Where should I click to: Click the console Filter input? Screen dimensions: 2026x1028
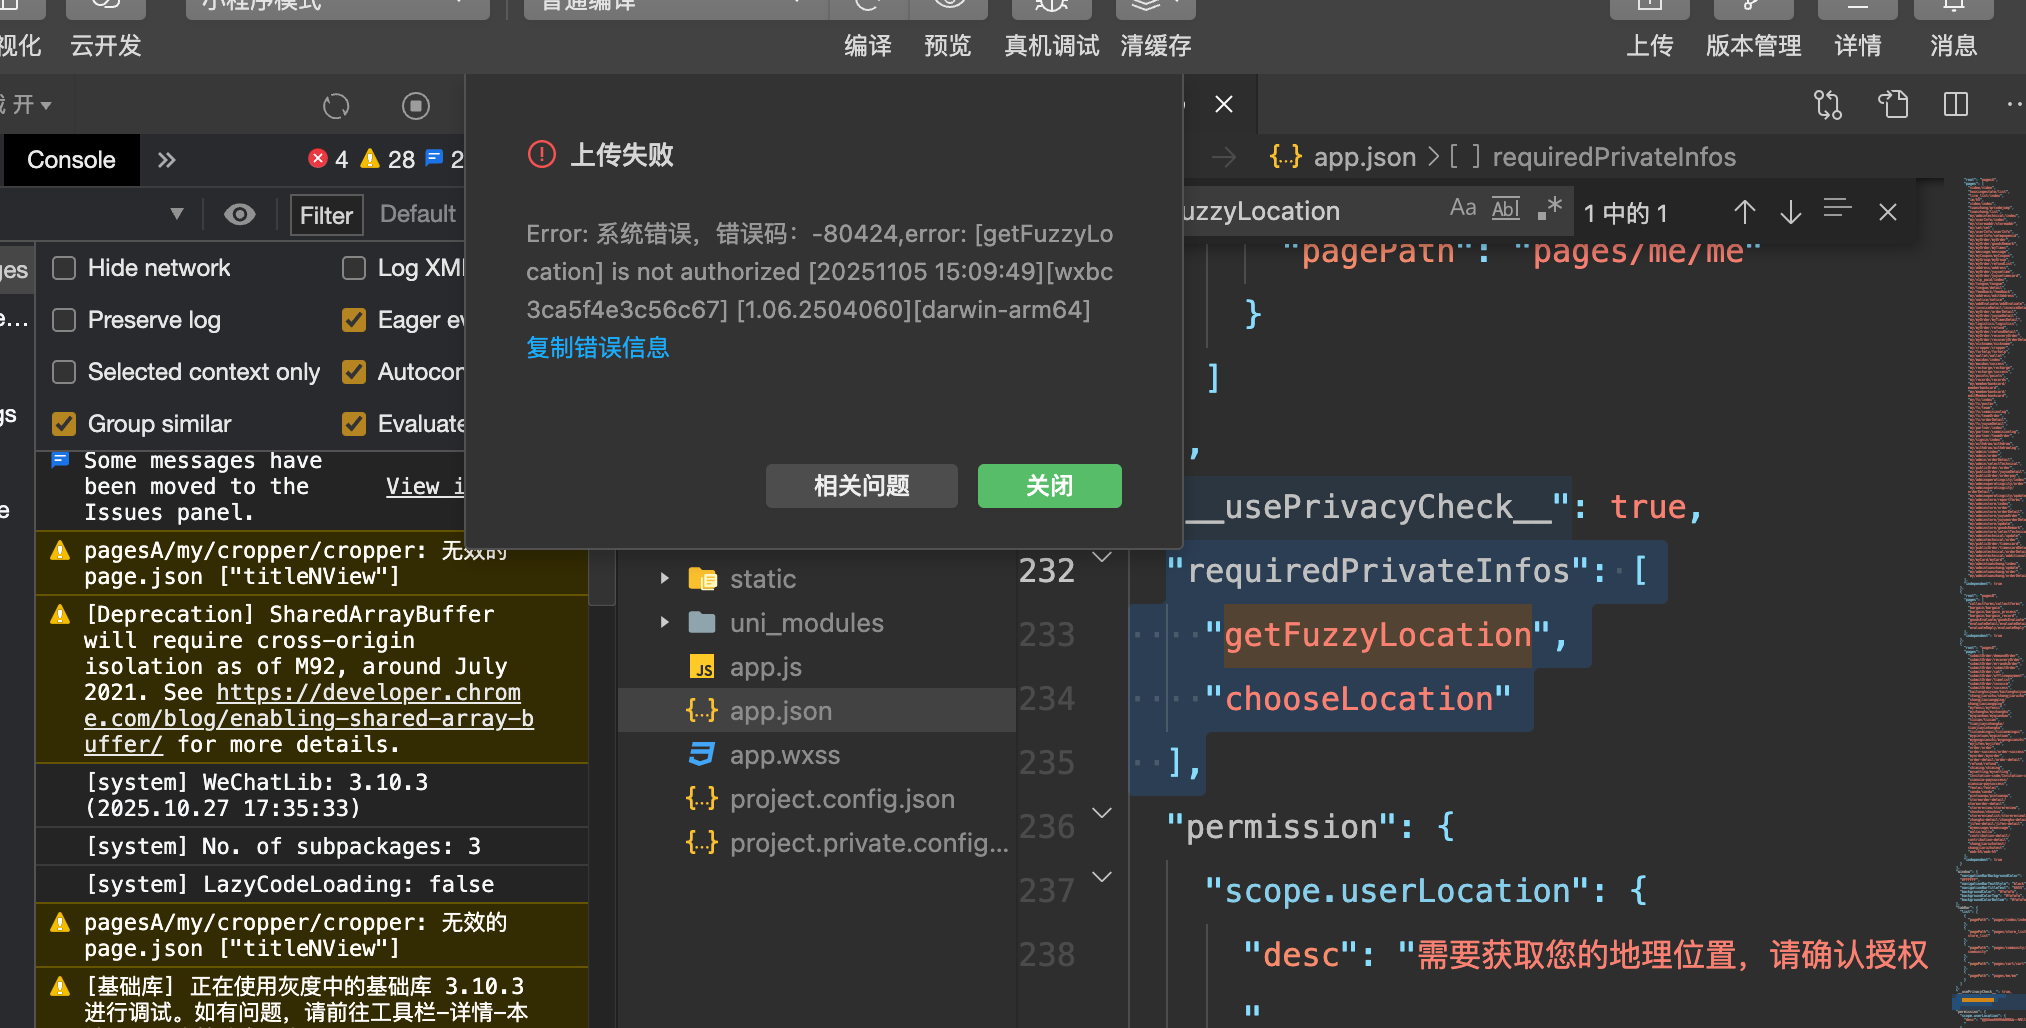click(327, 215)
